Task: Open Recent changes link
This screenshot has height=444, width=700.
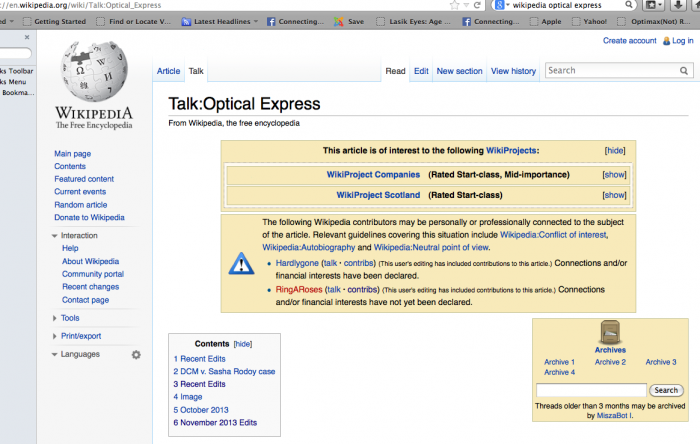Action: tap(91, 287)
